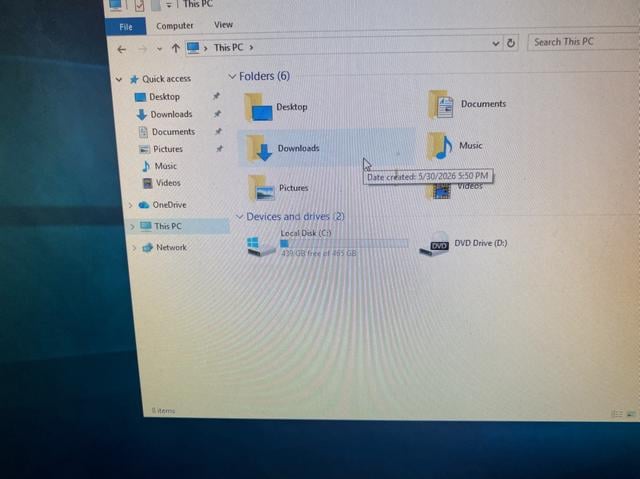Open Videos in Quick access sidebar
The width and height of the screenshot is (640, 479).
click(168, 183)
